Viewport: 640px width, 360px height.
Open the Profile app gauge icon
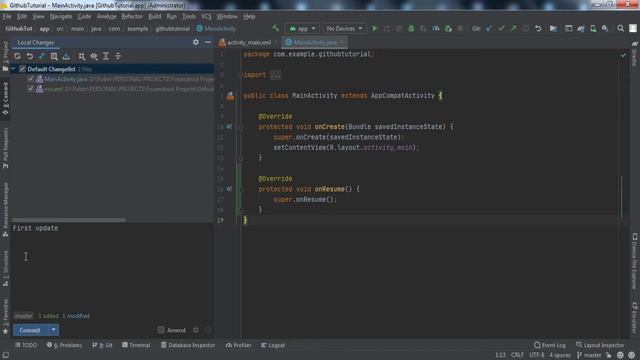coord(436,29)
